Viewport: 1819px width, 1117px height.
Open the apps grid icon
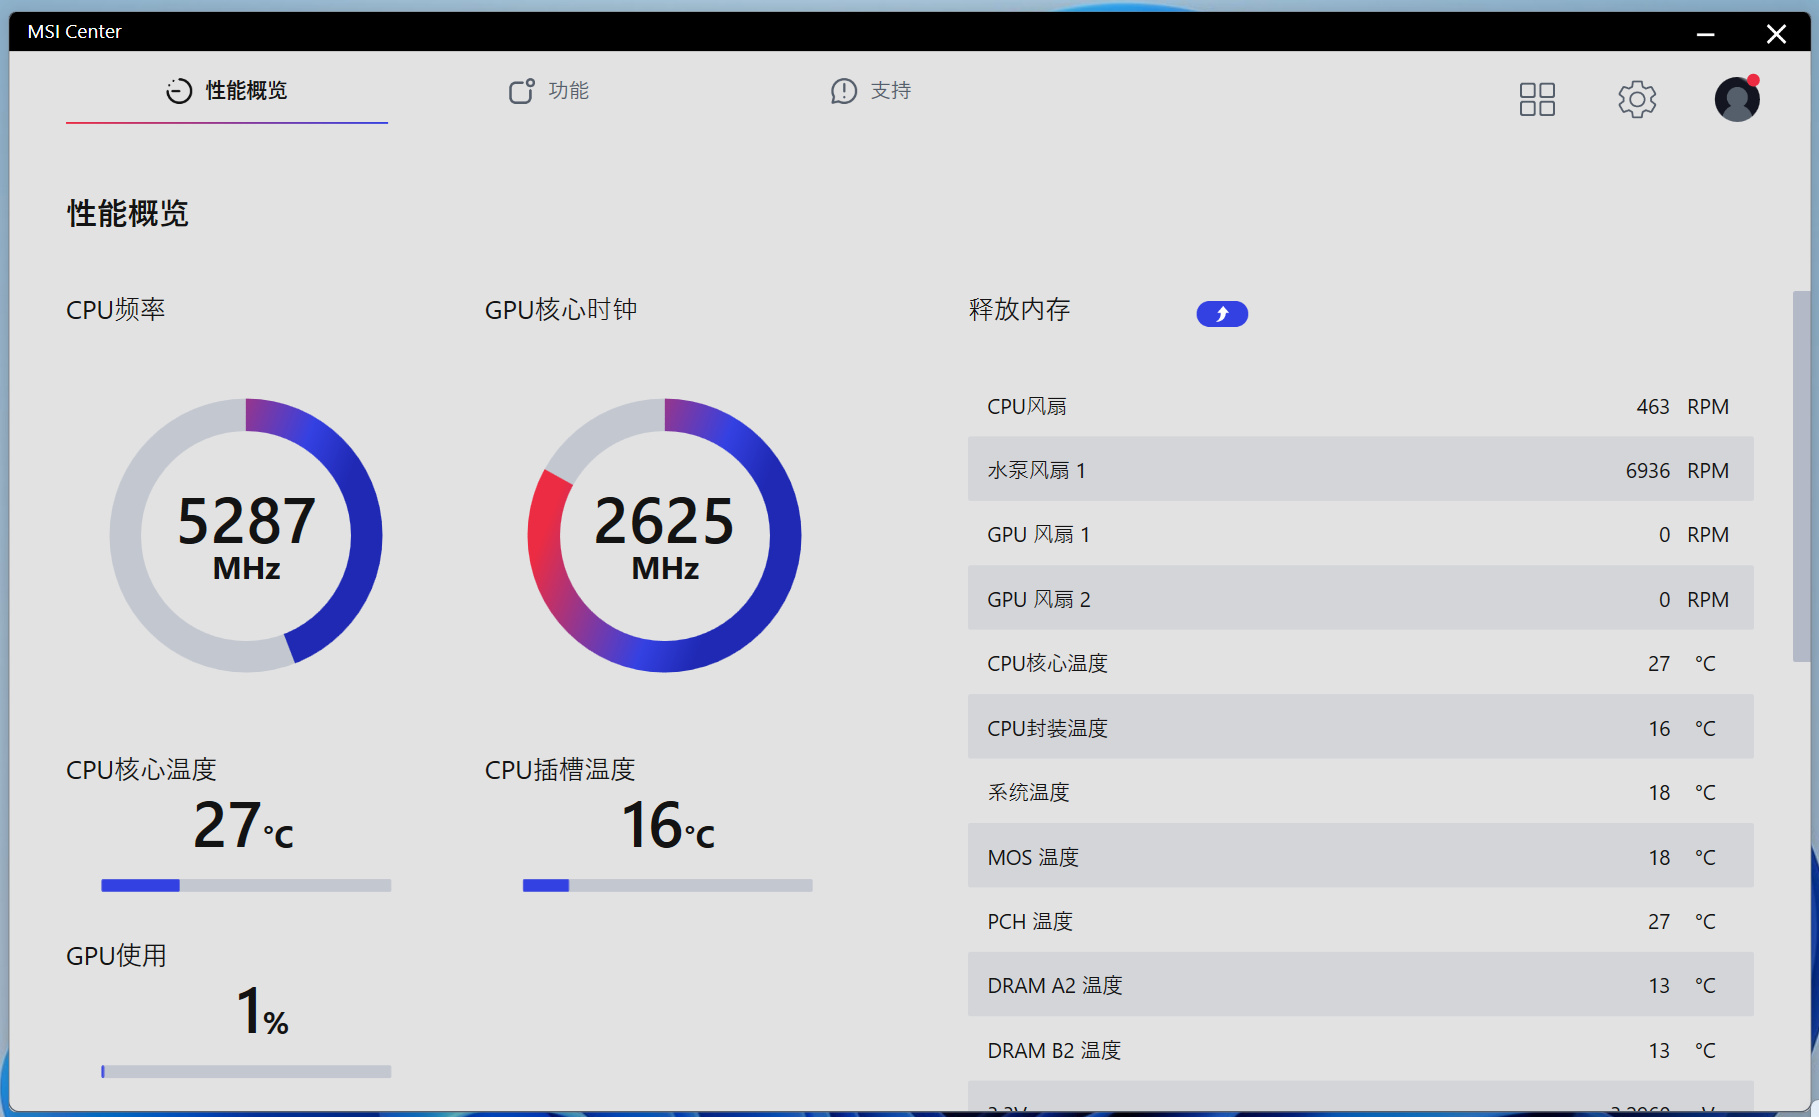1537,99
